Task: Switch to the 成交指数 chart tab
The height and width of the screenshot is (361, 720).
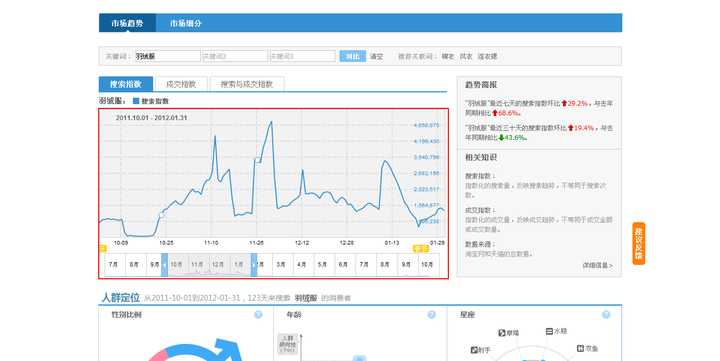Action: (x=181, y=84)
